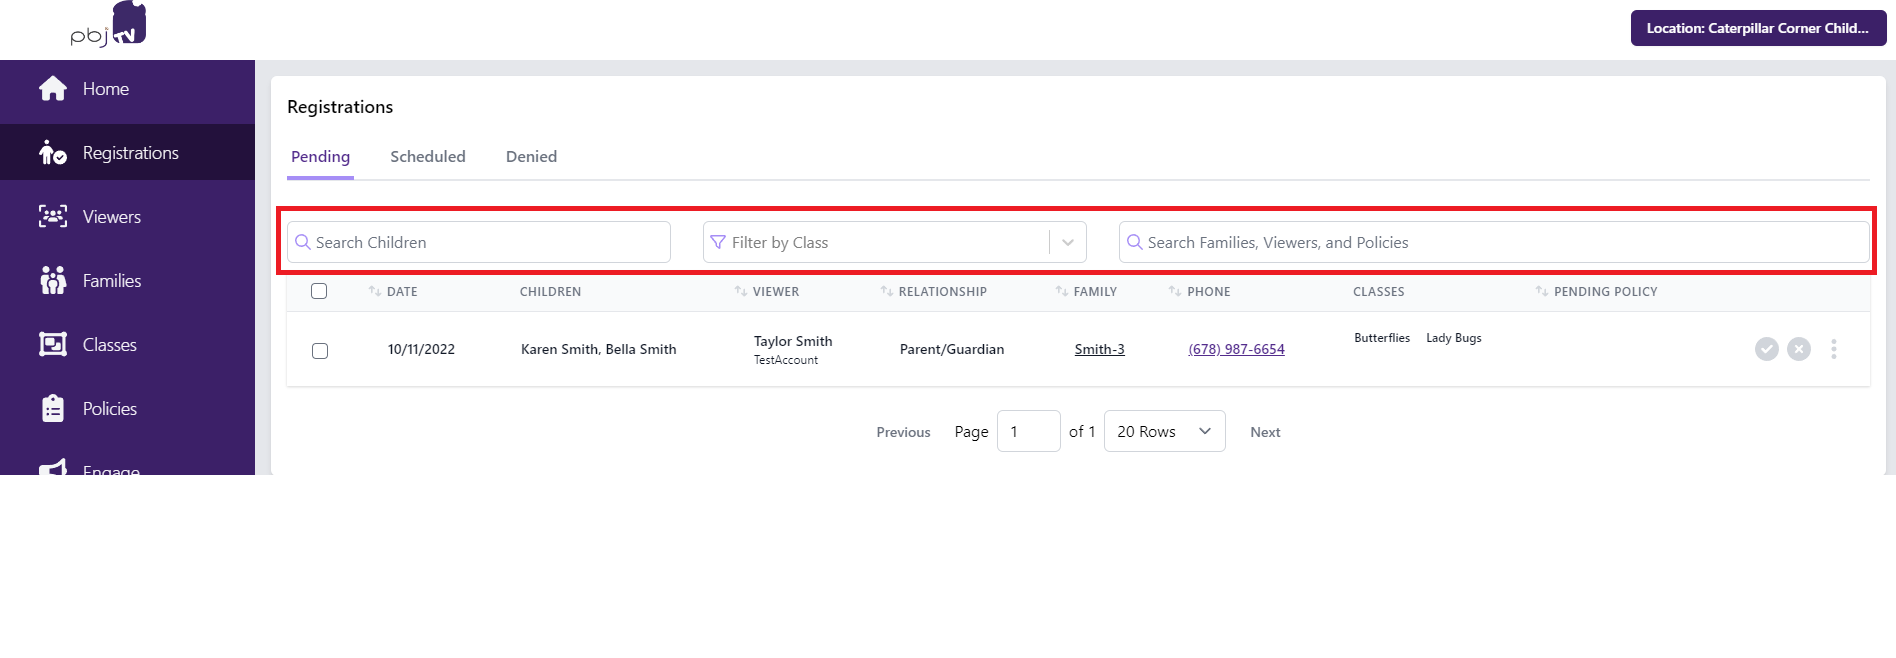Switch to the Scheduled tab
1896x658 pixels.
[428, 157]
